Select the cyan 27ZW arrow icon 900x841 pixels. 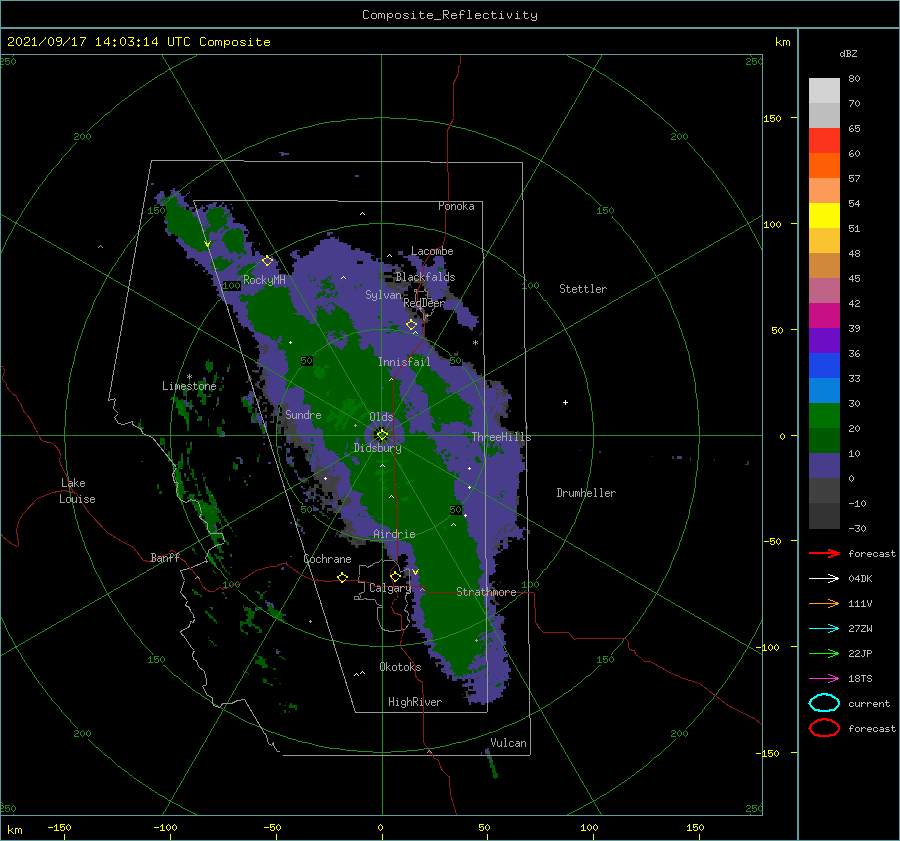pos(824,629)
